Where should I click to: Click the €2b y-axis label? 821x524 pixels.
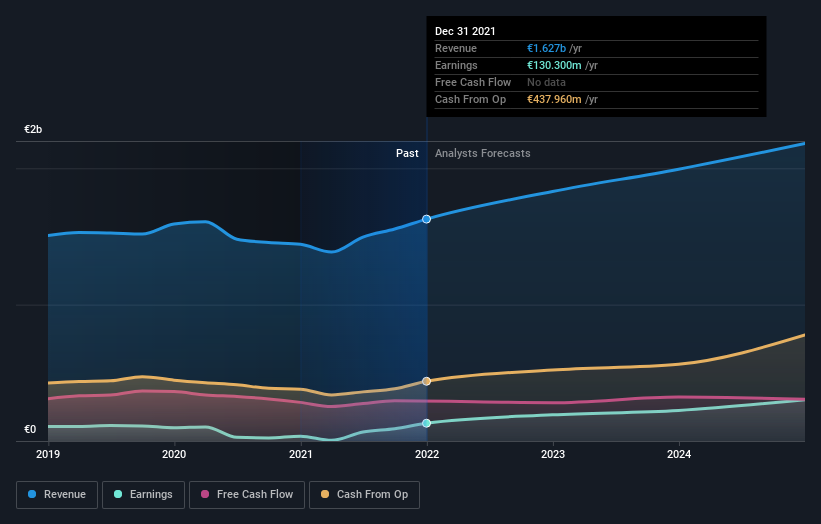pos(33,129)
